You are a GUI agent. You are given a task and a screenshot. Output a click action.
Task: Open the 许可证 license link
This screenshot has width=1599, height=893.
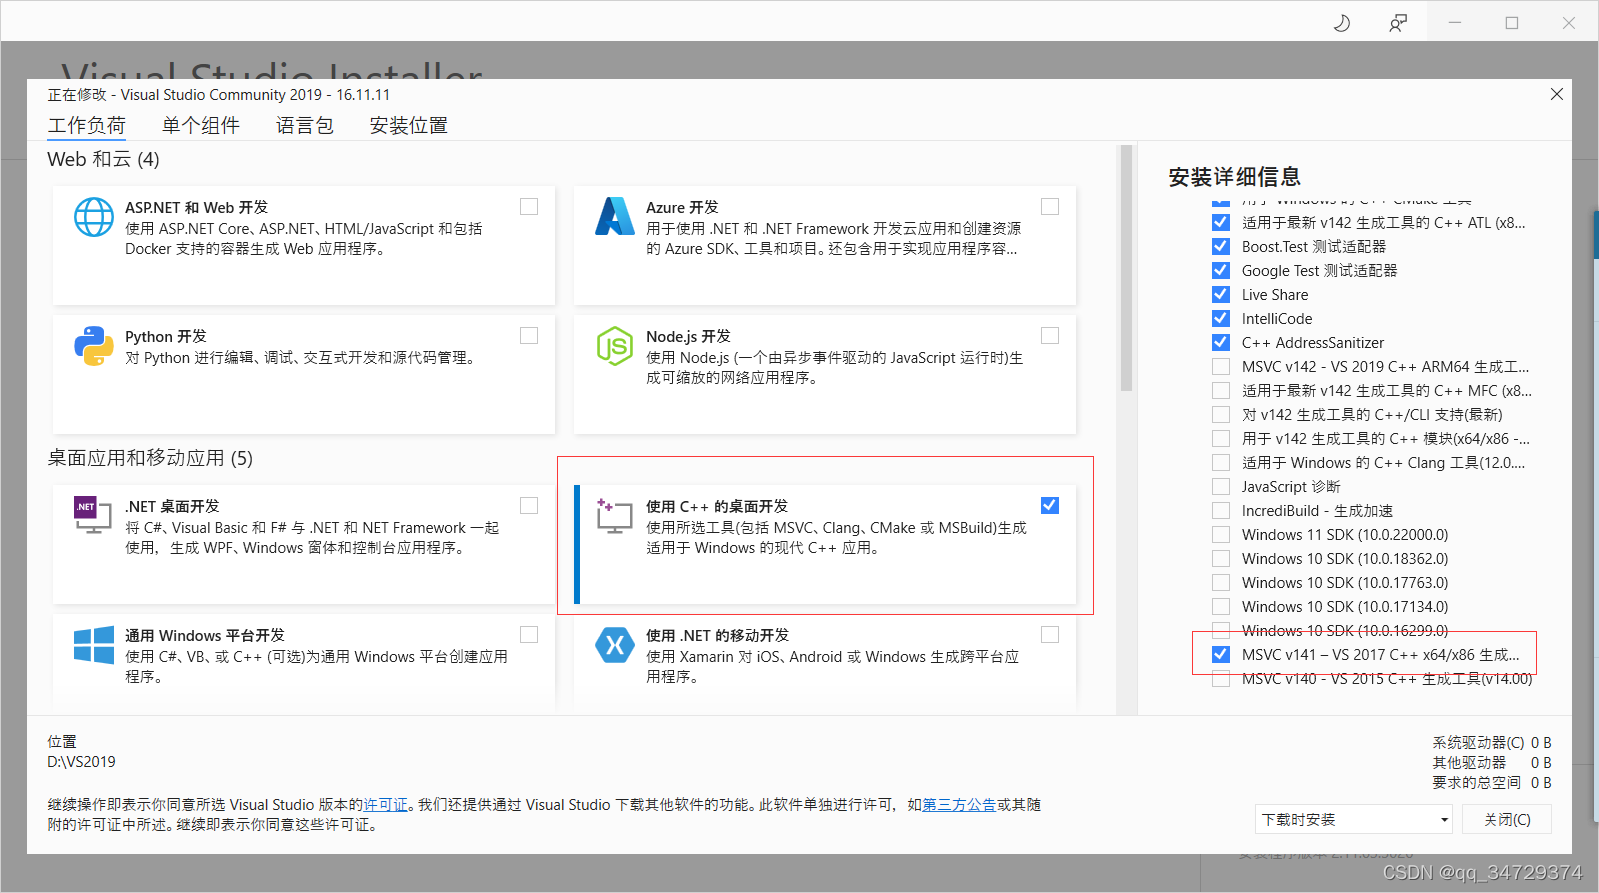coord(385,805)
